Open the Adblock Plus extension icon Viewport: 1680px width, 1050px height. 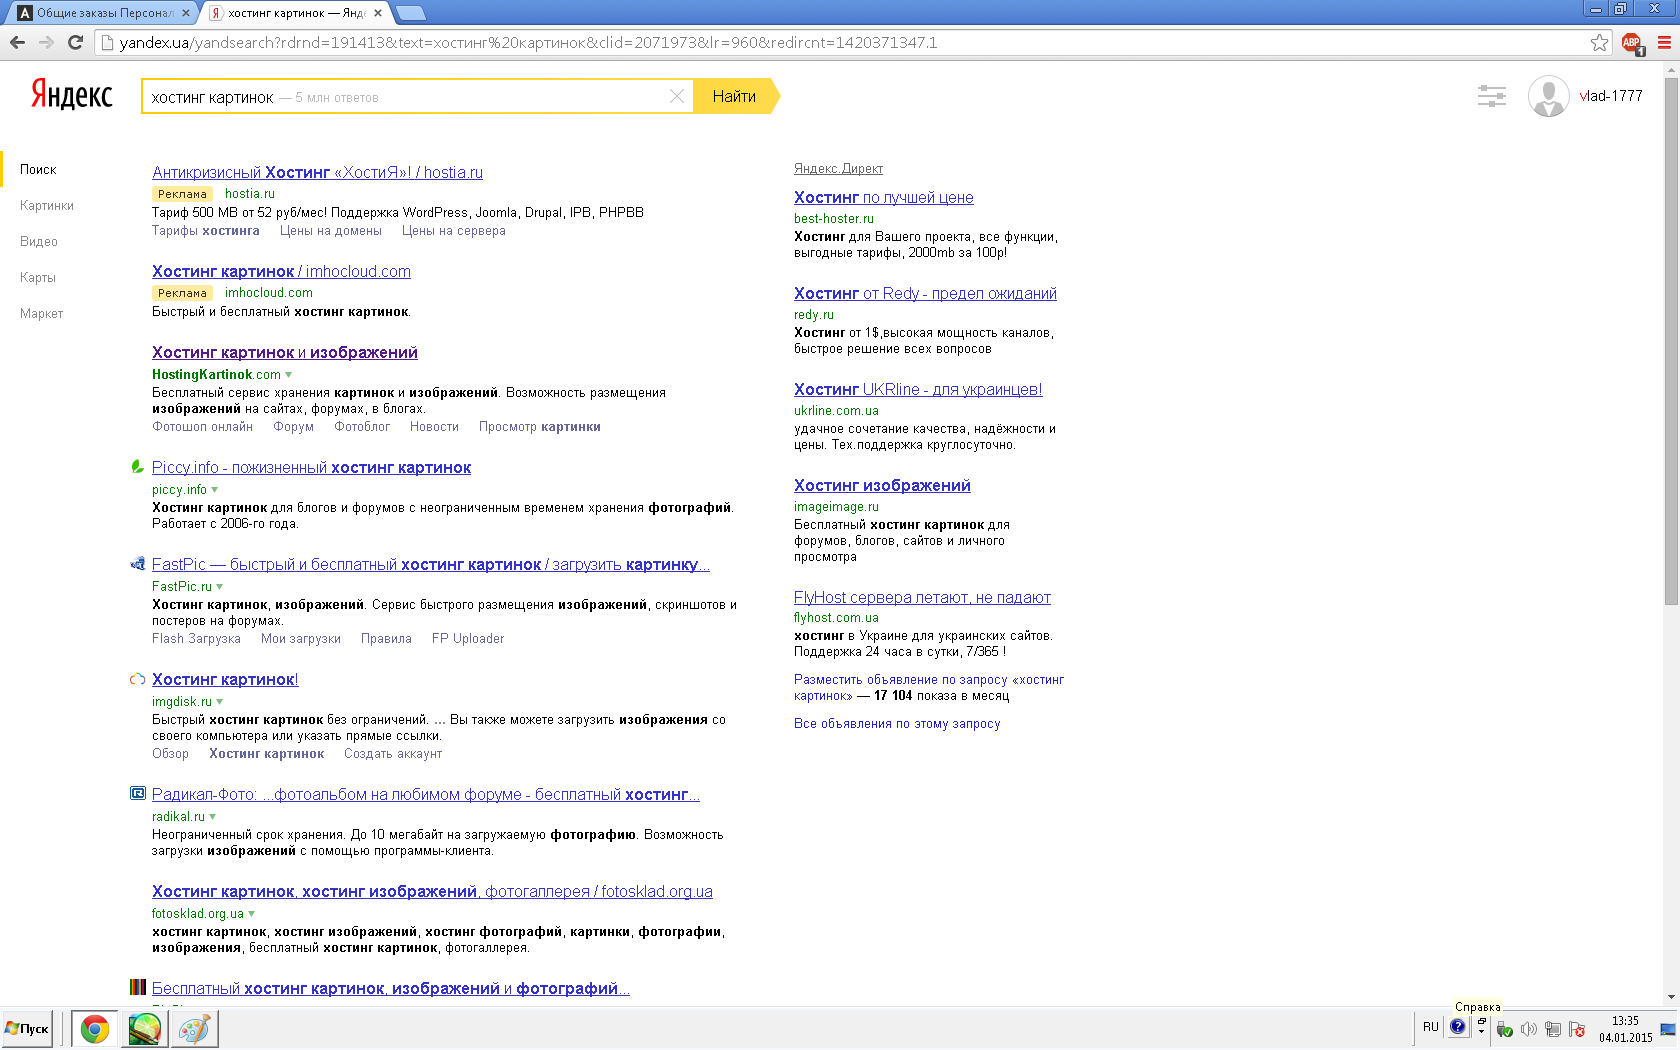1632,43
